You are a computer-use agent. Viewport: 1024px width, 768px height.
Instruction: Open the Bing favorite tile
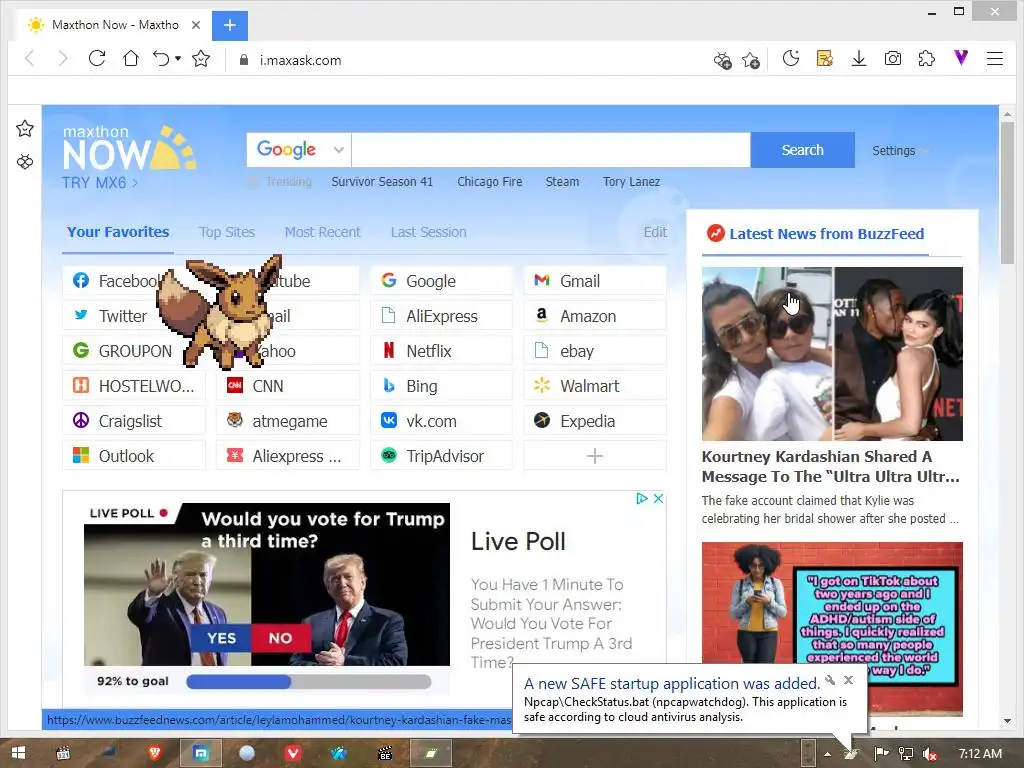point(441,386)
